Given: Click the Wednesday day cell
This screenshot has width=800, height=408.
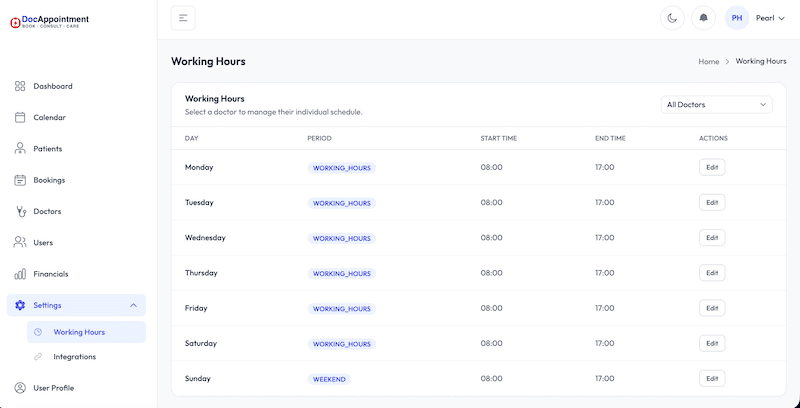Looking at the screenshot, I should point(205,238).
